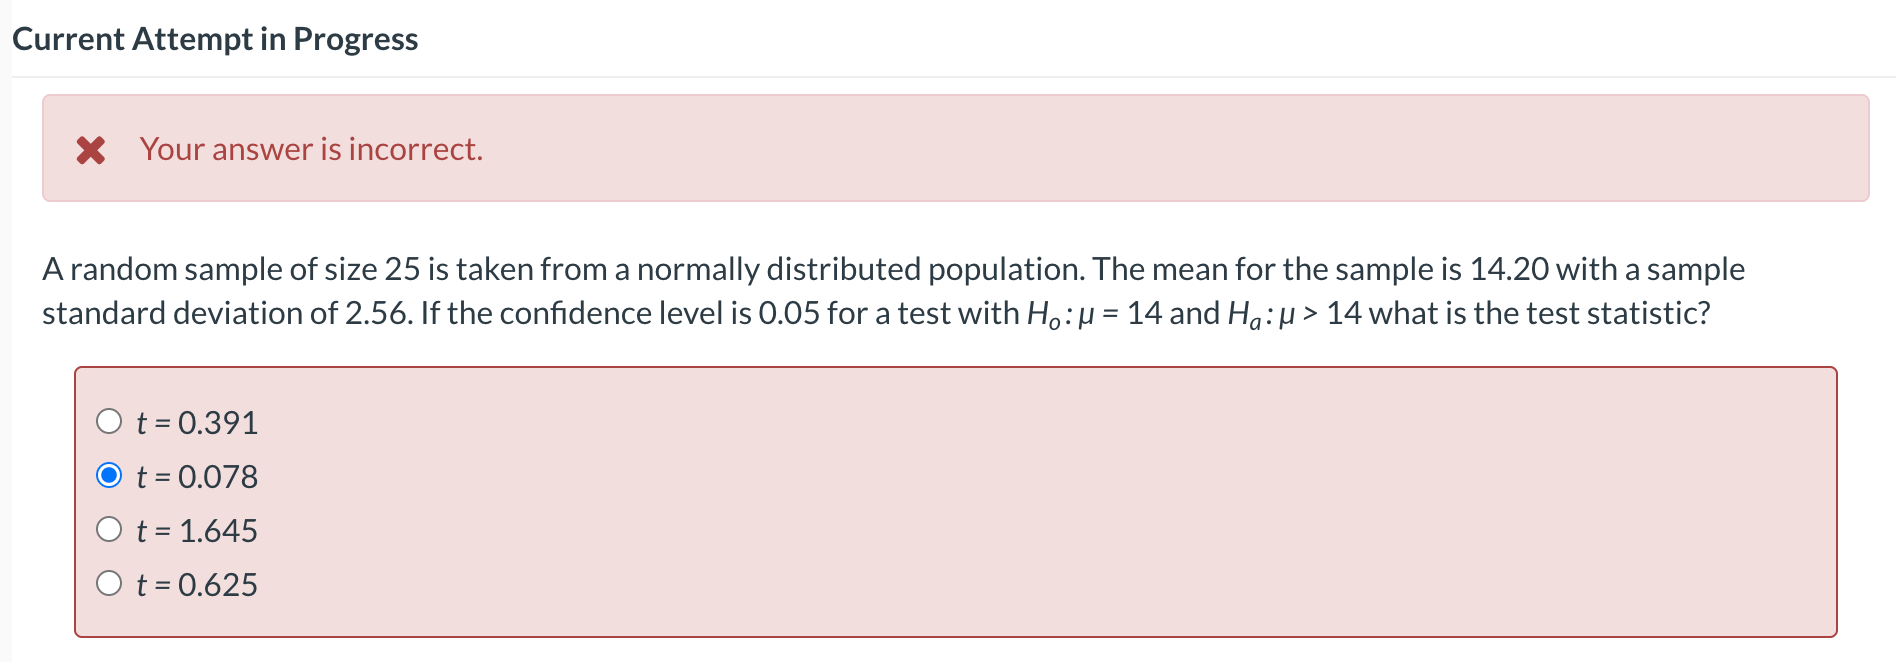The width and height of the screenshot is (1896, 662).
Task: Click the phrase what is the test statistic
Action: coord(1550,312)
